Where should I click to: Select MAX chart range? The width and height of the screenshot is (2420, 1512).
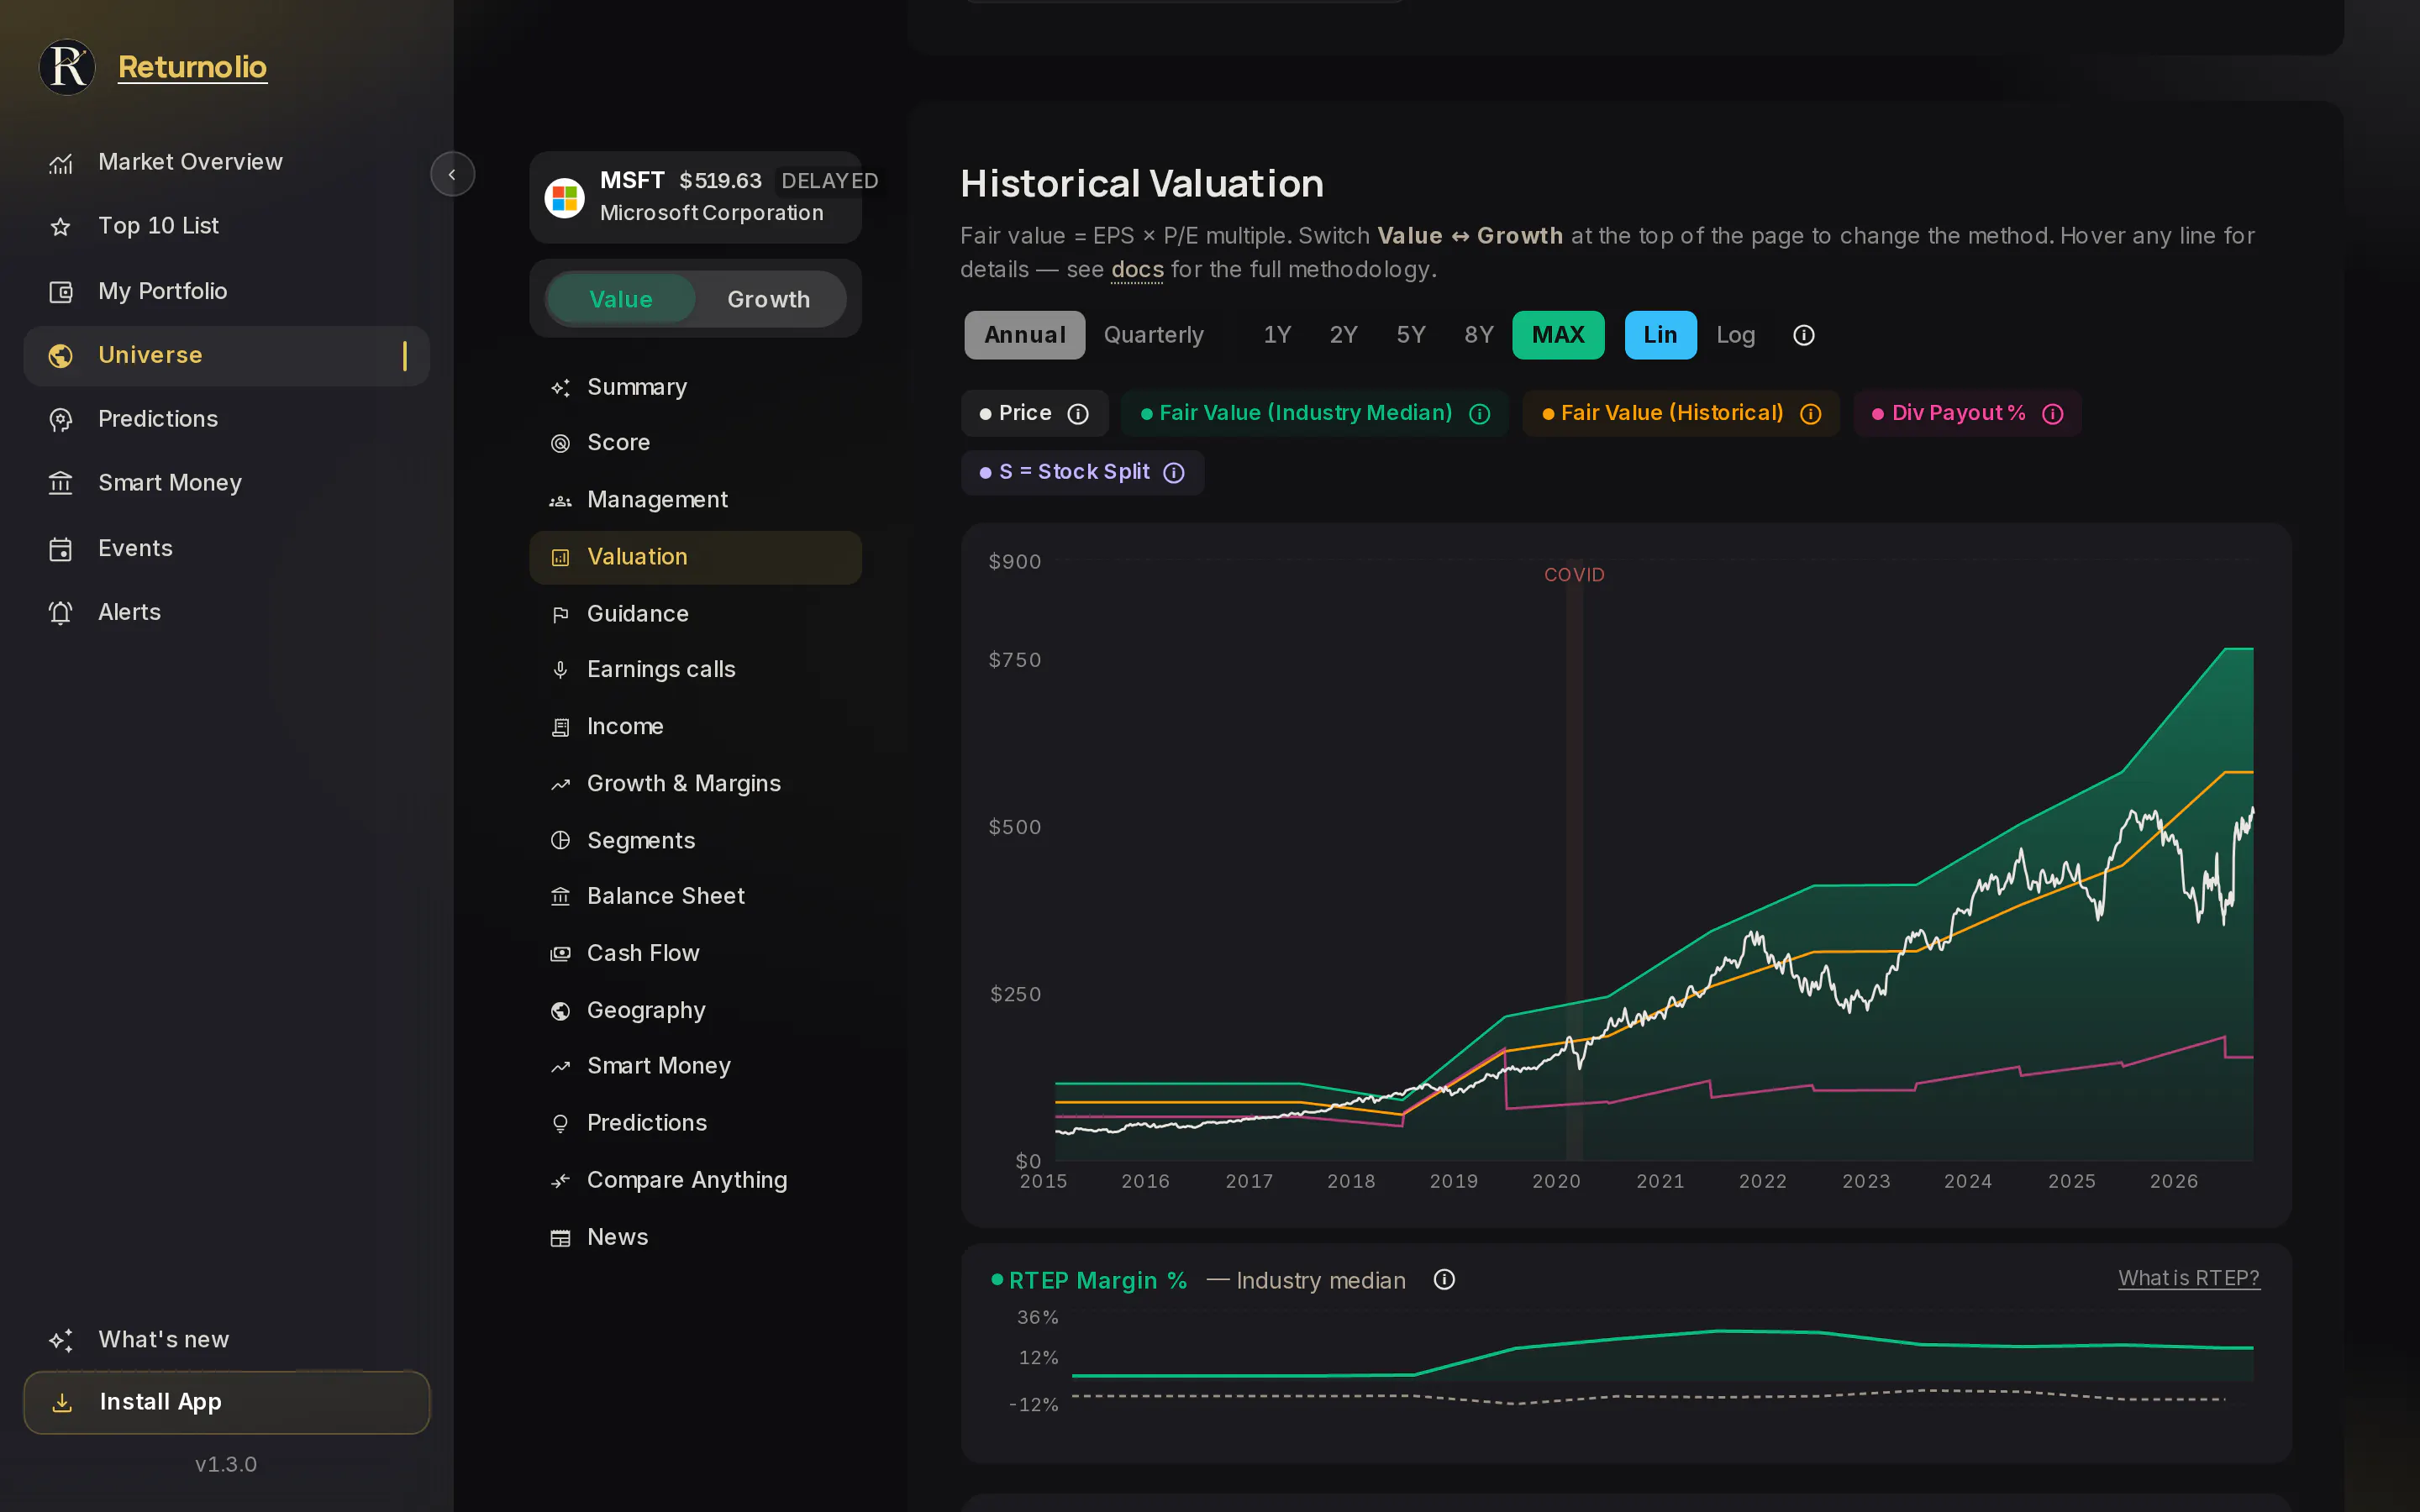click(1558, 335)
